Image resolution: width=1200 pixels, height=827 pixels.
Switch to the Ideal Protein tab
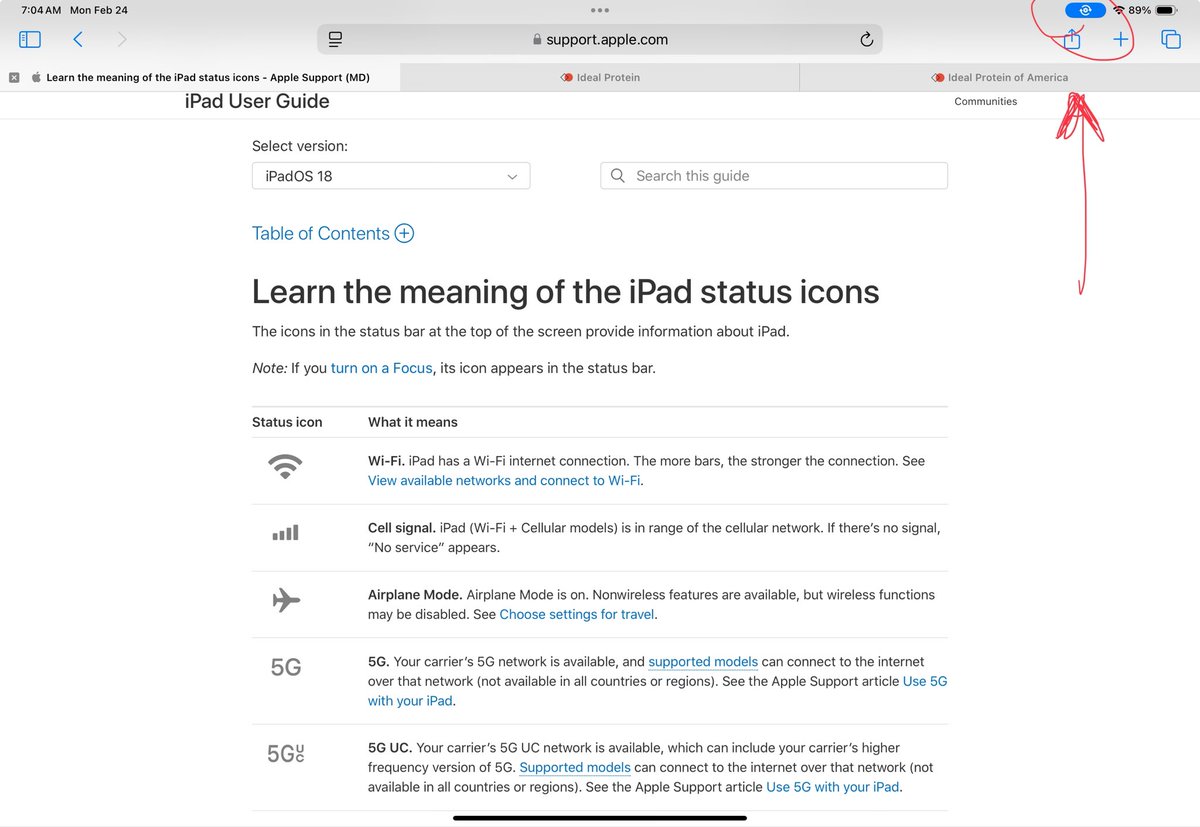[600, 77]
